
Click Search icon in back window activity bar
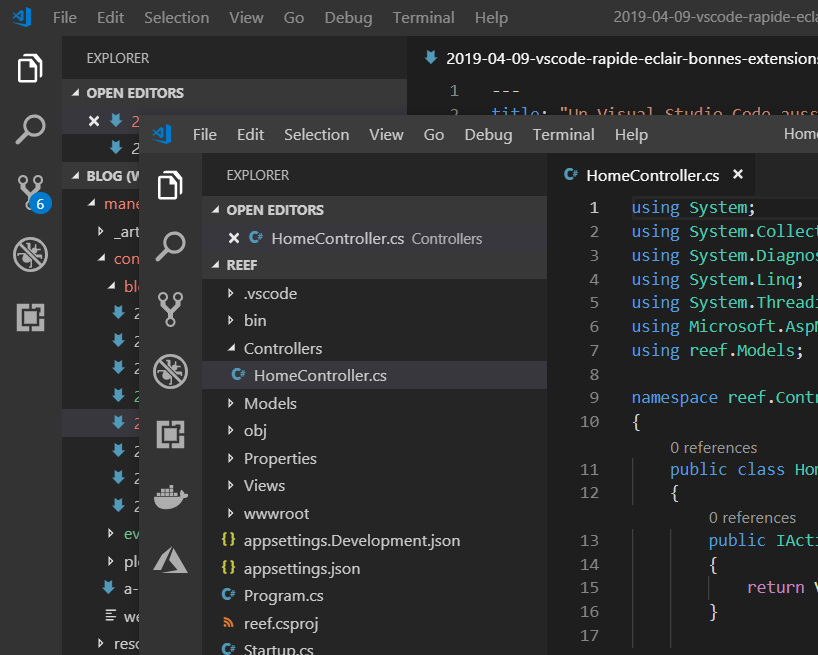point(30,129)
